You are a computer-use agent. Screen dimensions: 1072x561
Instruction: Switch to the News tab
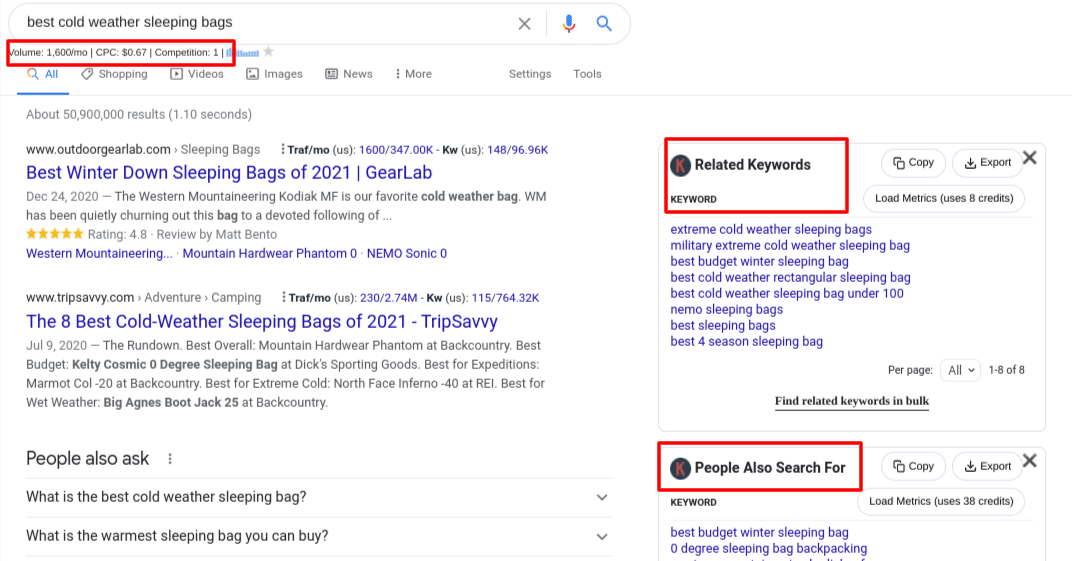[x=349, y=74]
